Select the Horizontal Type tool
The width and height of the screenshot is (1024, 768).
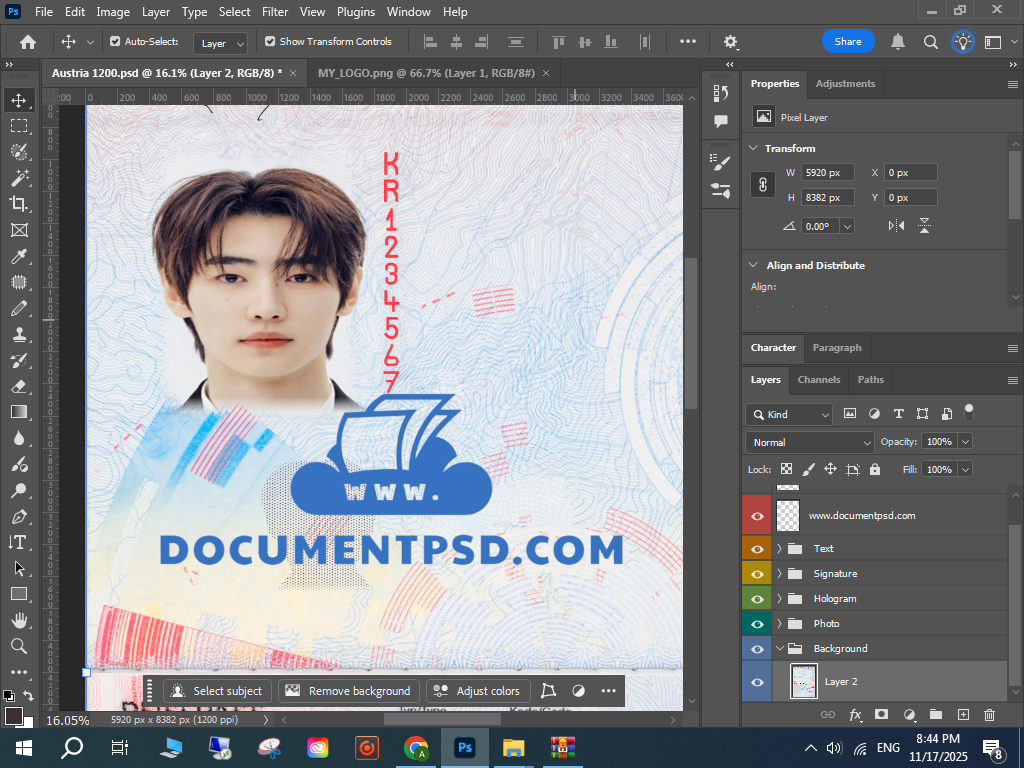click(x=18, y=542)
